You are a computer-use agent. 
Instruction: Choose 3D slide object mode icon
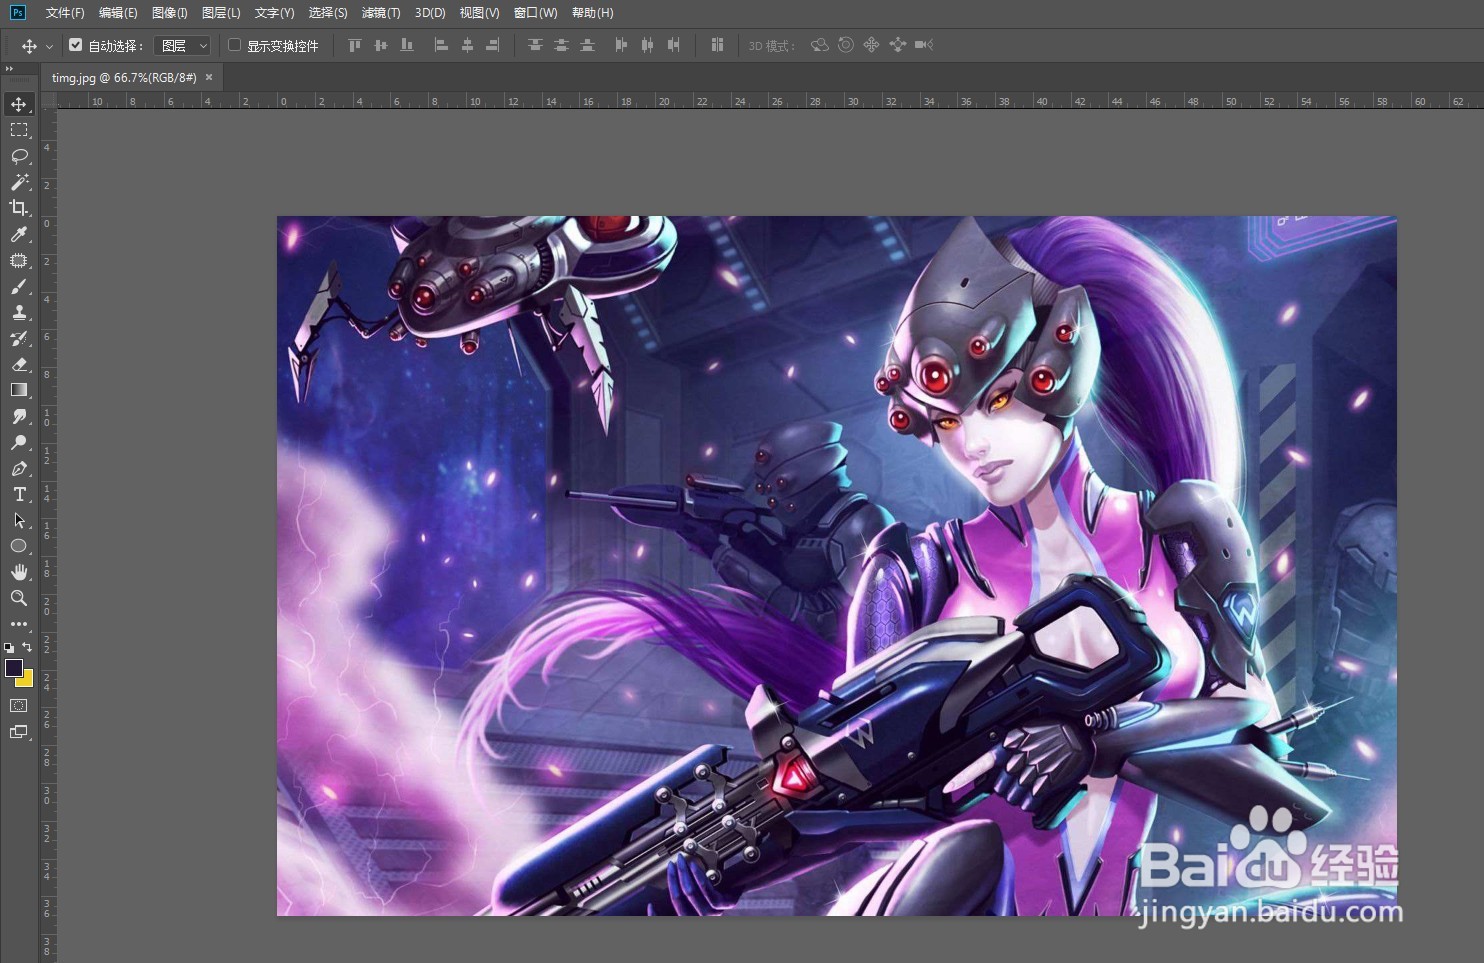point(898,45)
